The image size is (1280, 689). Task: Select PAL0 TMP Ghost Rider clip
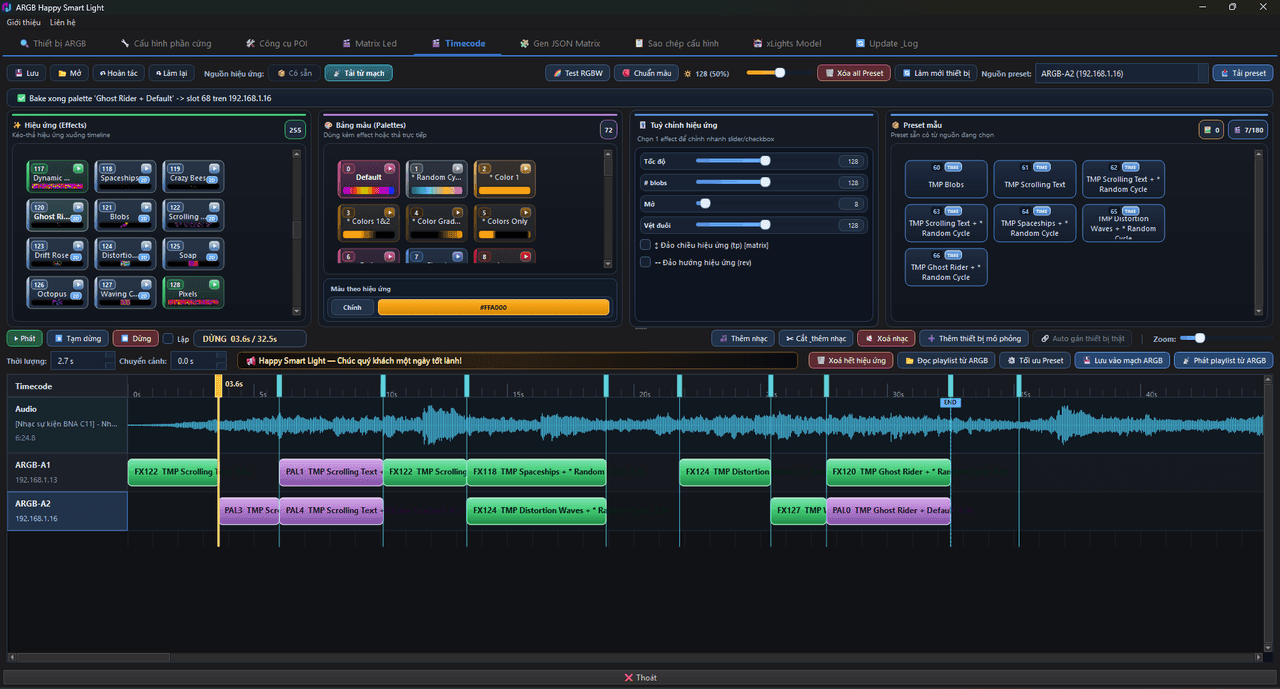tap(888, 511)
